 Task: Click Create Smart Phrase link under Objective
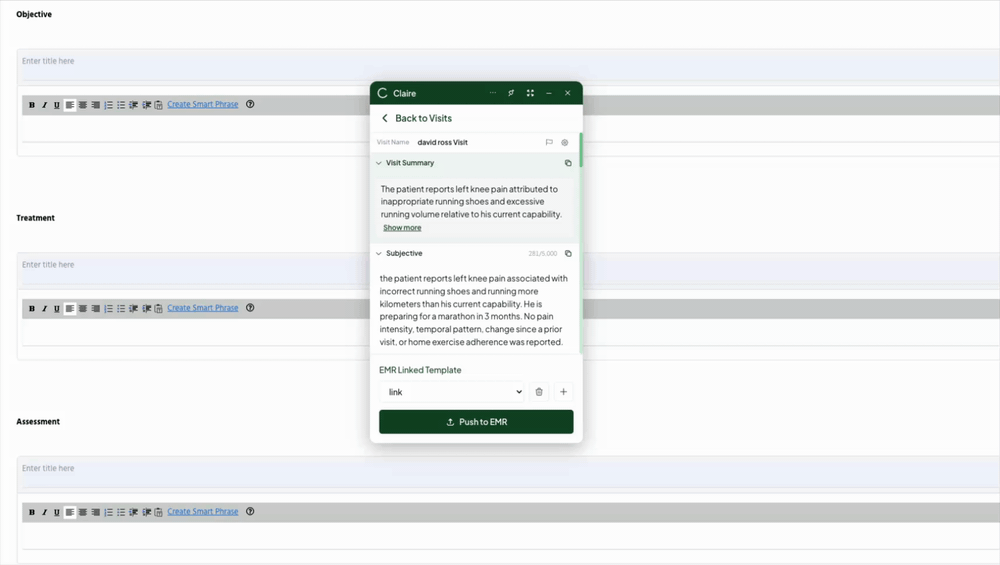pyautogui.click(x=203, y=104)
